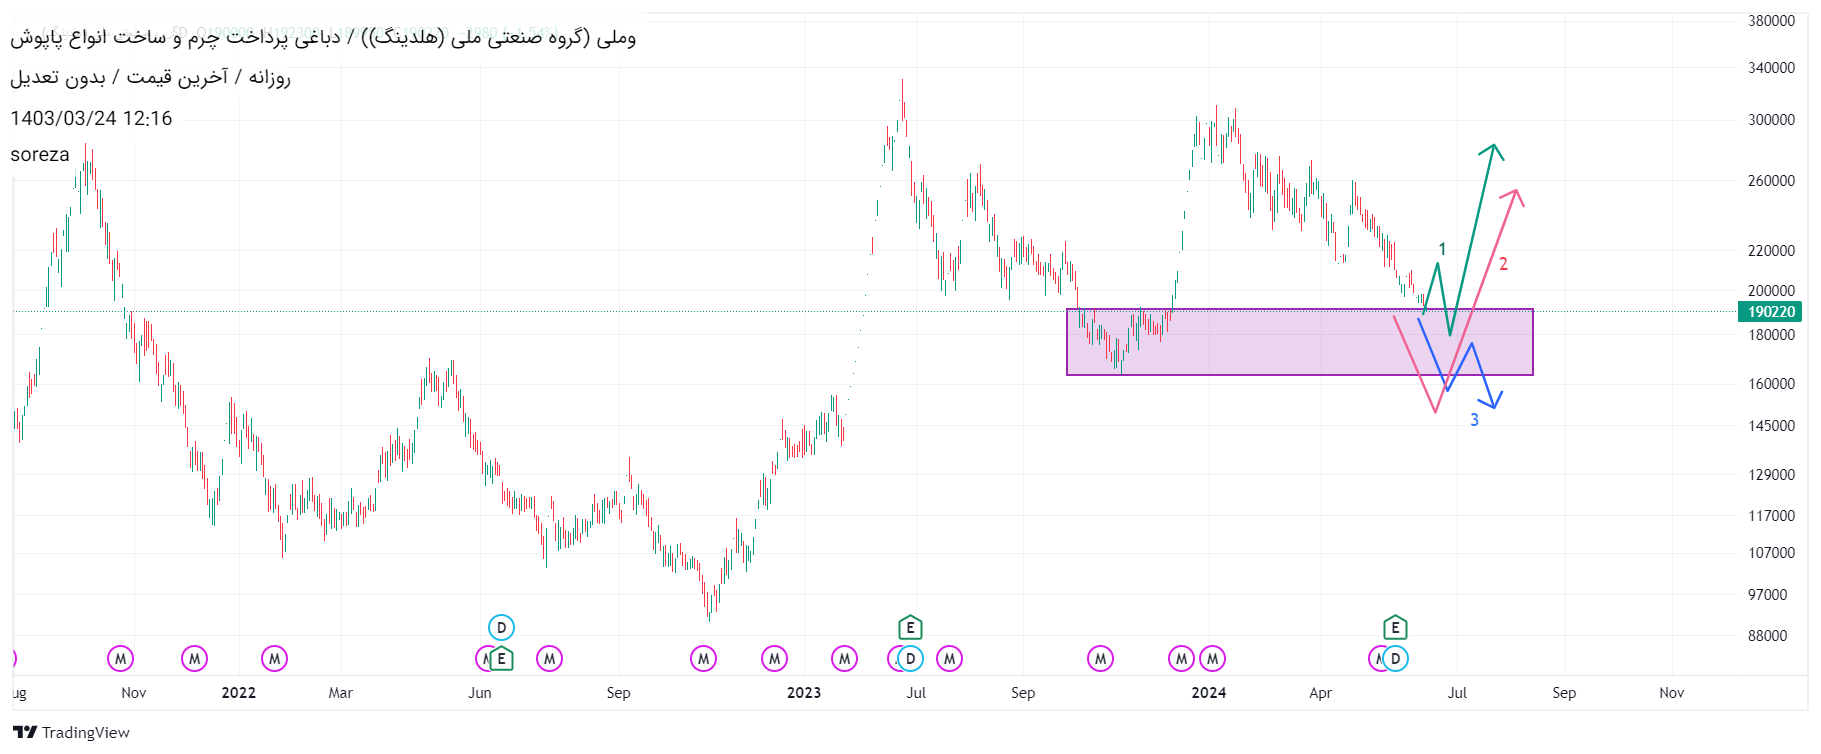Click the M marker just before the 2023 label
The height and width of the screenshot is (754, 1821).
click(x=774, y=658)
